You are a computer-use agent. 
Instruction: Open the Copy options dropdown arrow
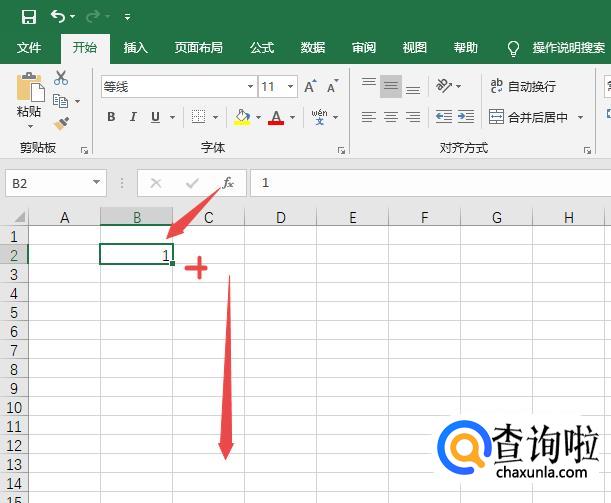tap(78, 101)
